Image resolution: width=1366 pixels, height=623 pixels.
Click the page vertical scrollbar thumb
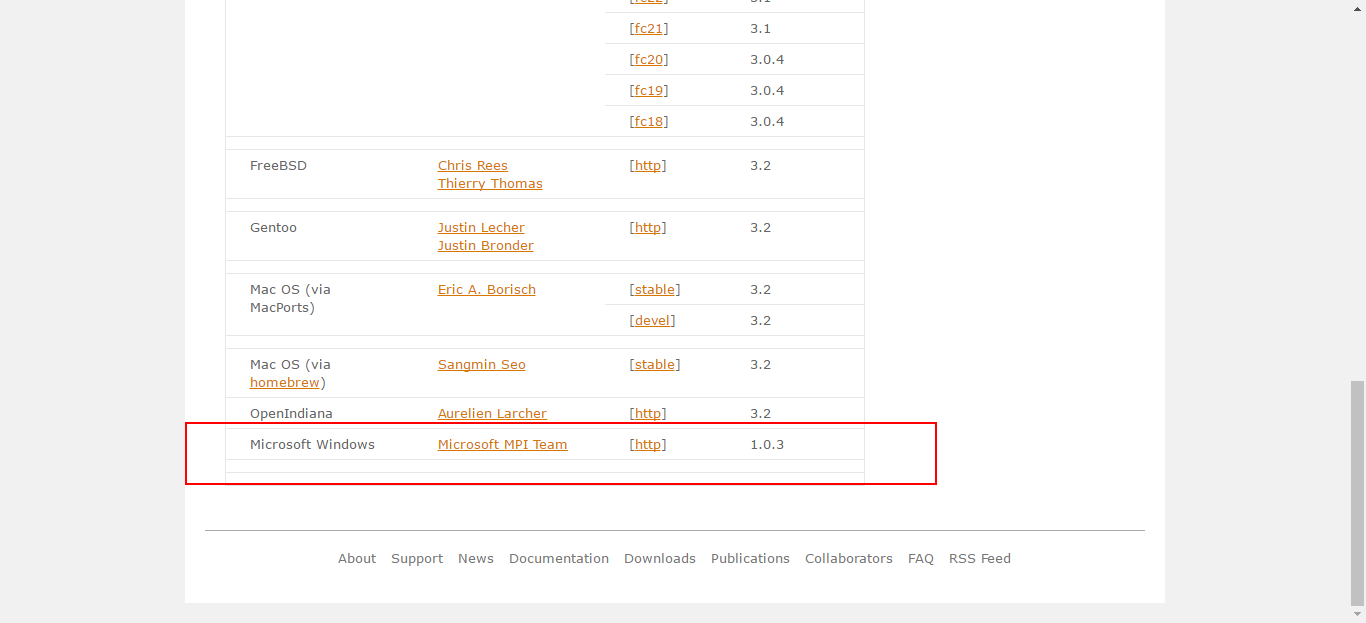pyautogui.click(x=1357, y=492)
